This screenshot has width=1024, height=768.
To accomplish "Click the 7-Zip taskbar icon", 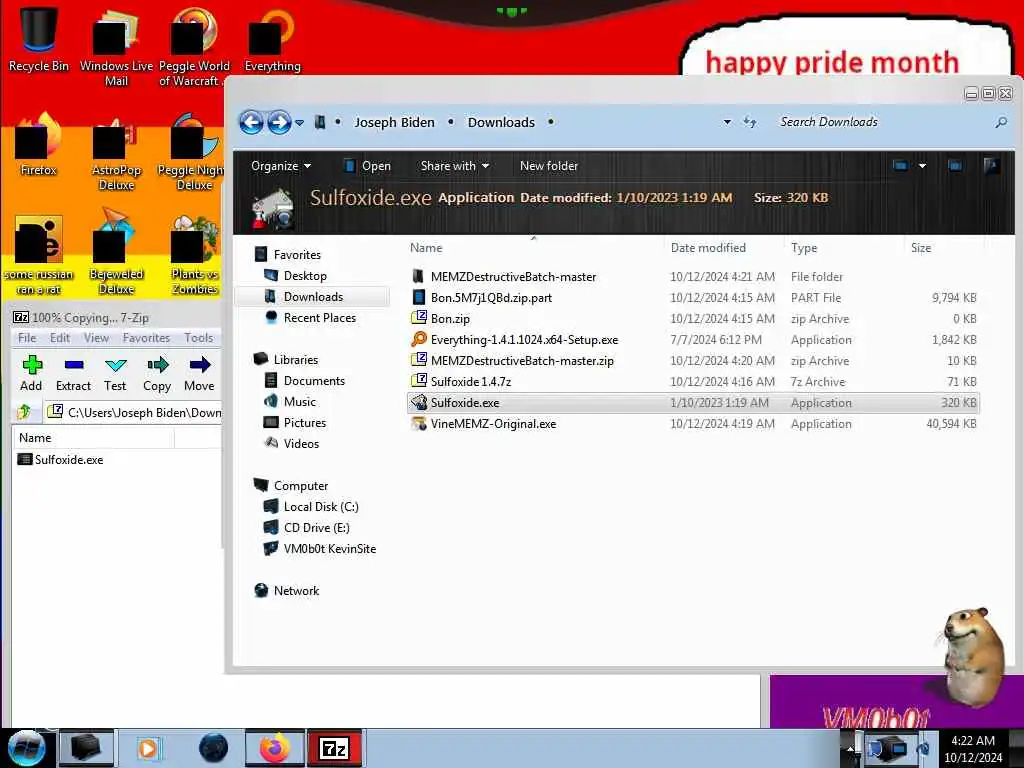I will [x=334, y=748].
